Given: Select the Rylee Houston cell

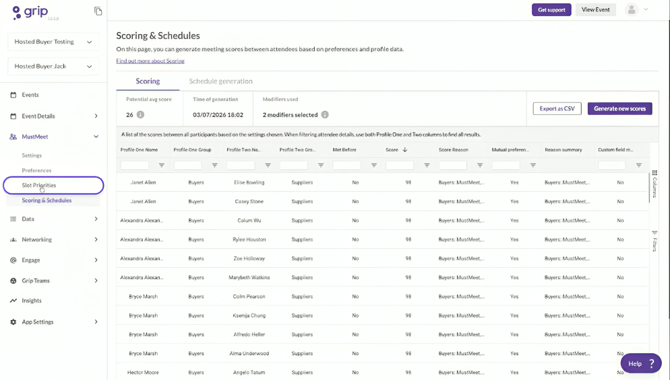Looking at the screenshot, I should click(x=249, y=239).
